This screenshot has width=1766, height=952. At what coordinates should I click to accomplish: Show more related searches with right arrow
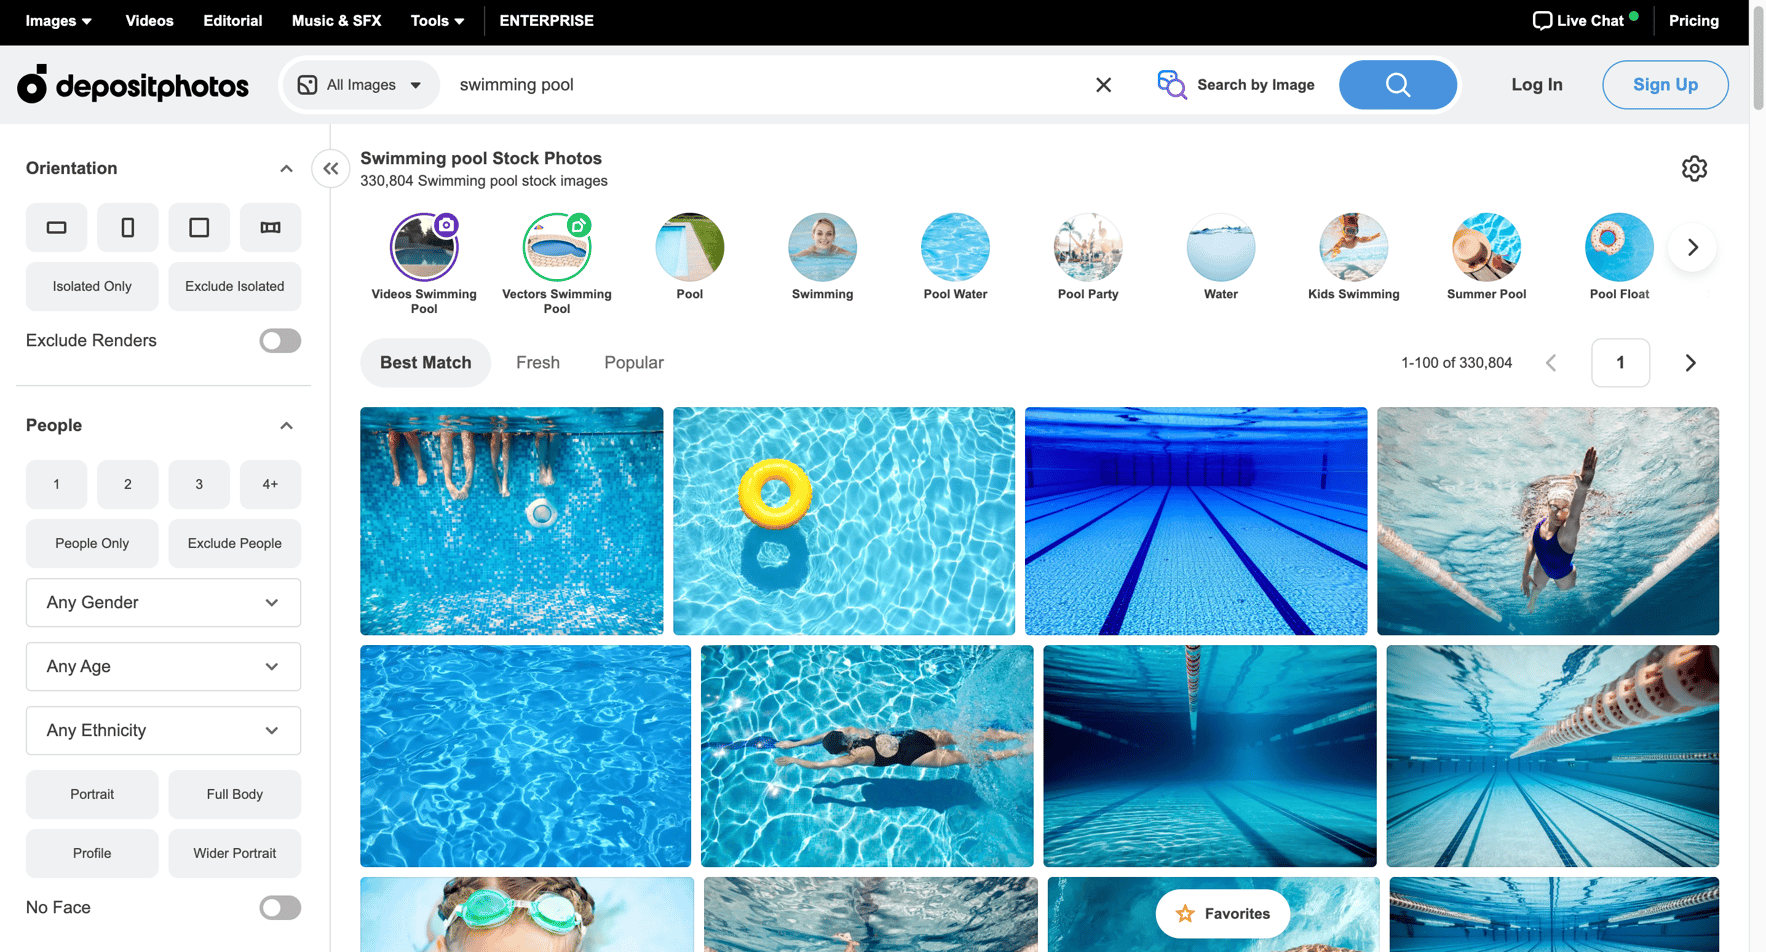point(1692,247)
